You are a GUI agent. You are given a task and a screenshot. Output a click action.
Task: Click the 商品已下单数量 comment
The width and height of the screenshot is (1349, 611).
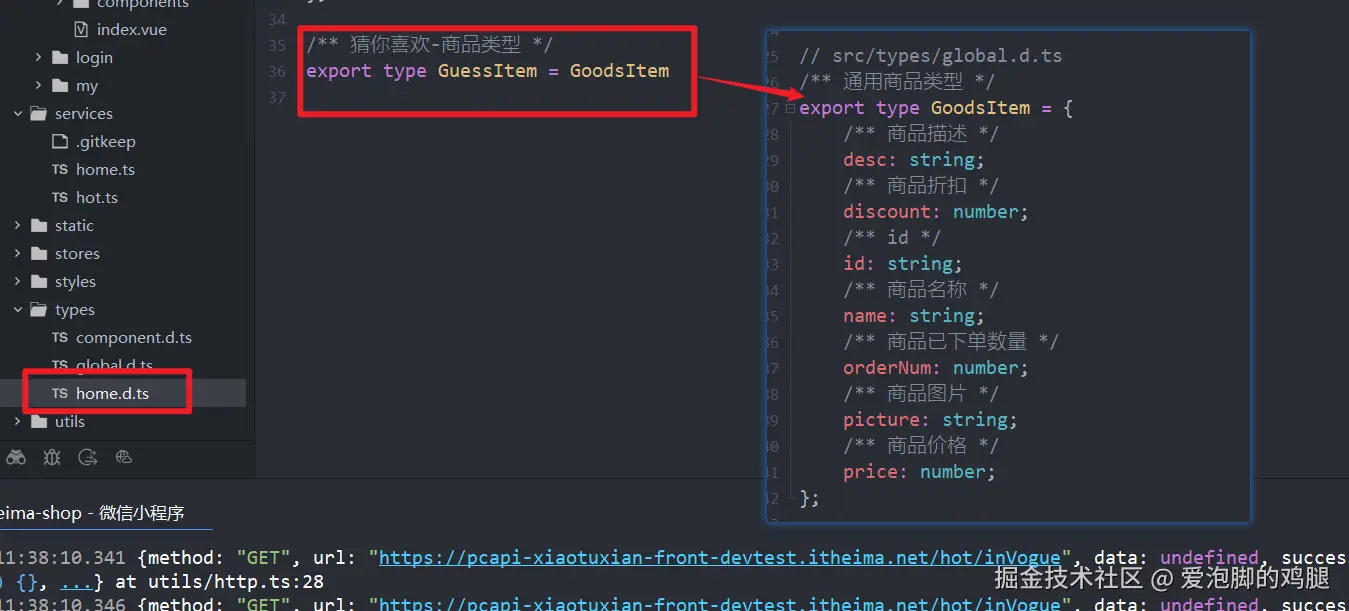coord(951,342)
